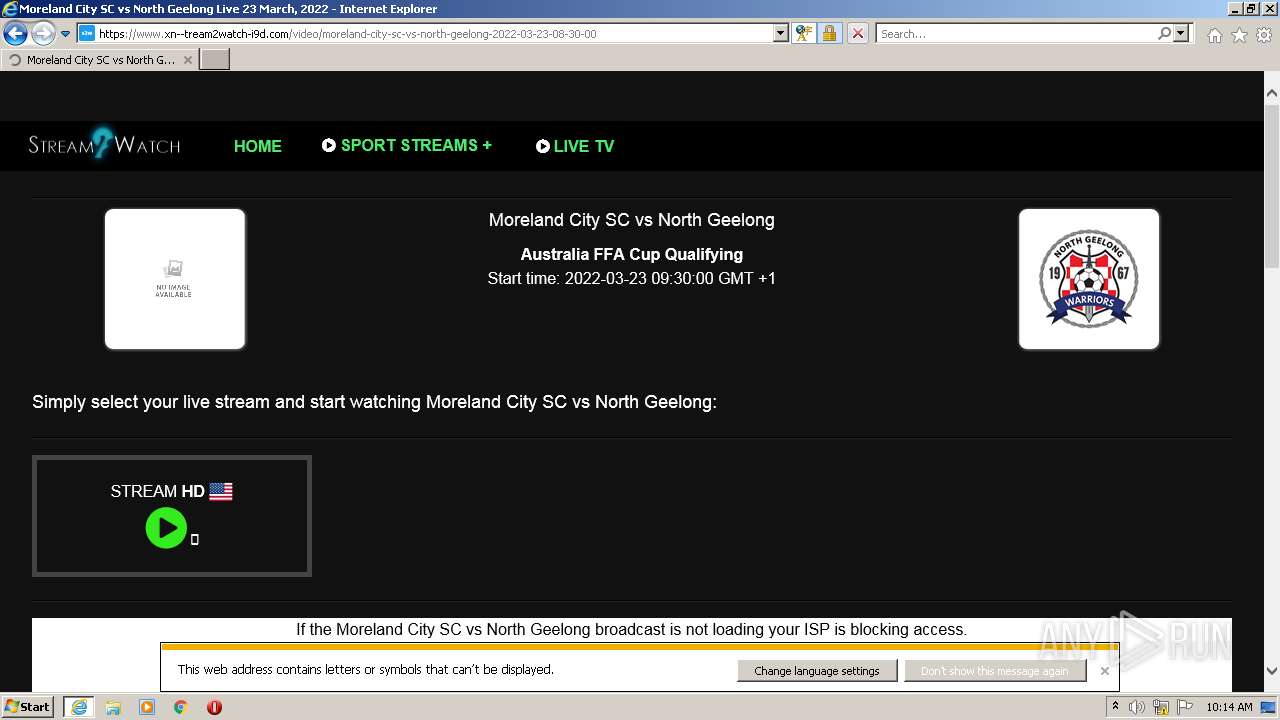This screenshot has height=720, width=1280.
Task: Open the Tools gear icon
Action: tap(1264, 35)
